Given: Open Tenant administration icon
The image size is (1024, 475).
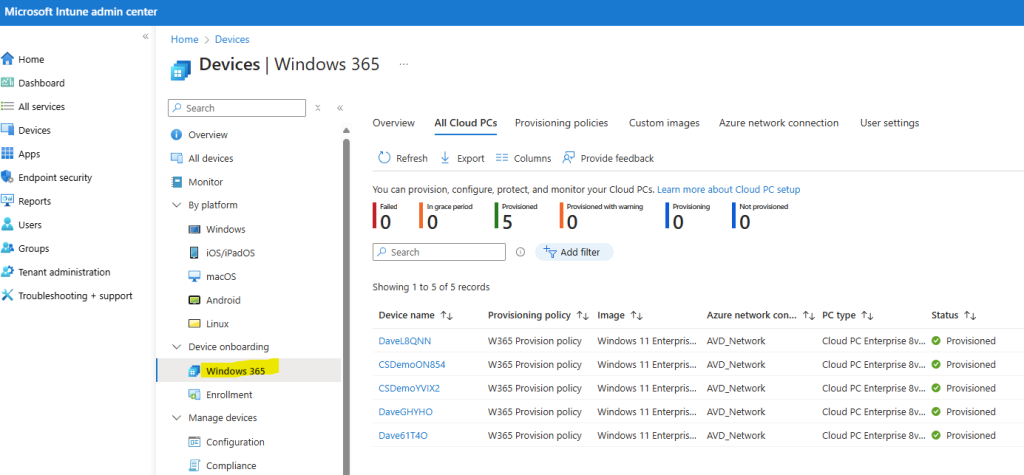Looking at the screenshot, I should point(8,272).
